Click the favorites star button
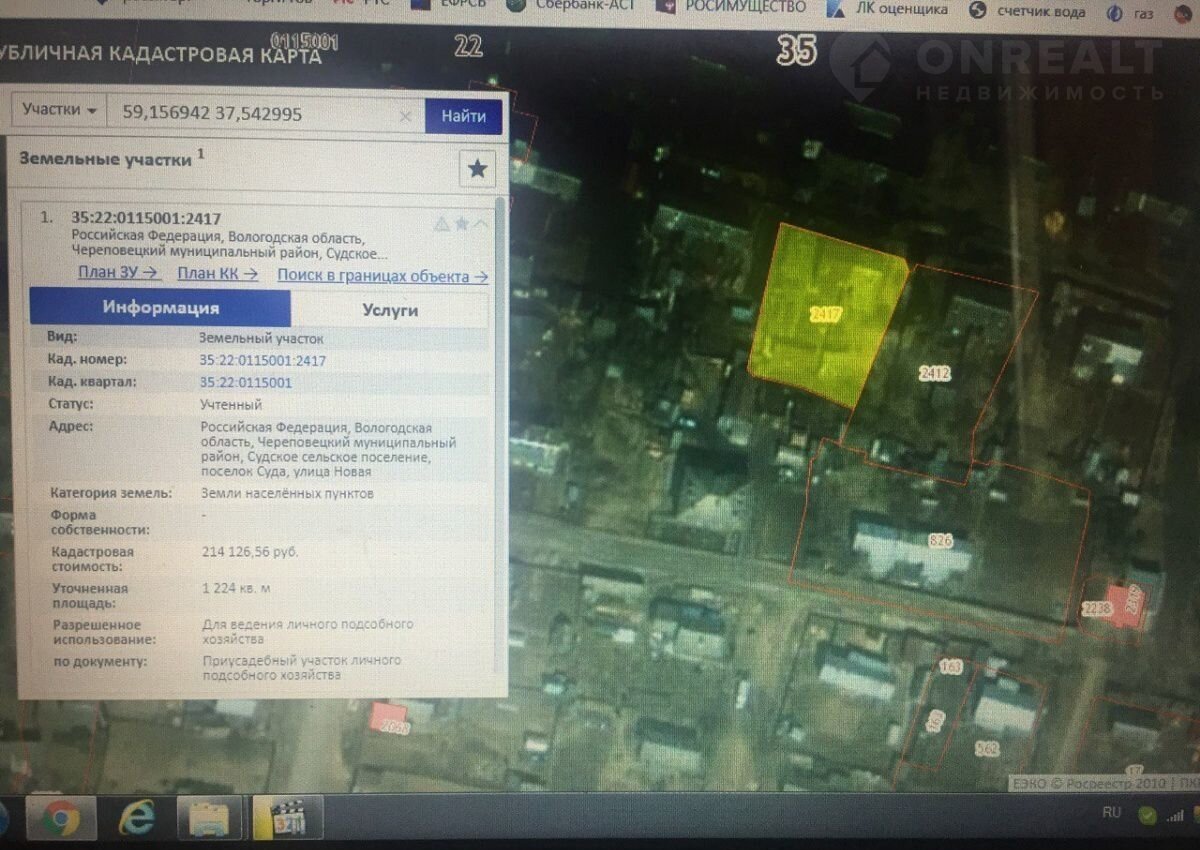1200x850 pixels. point(477,169)
